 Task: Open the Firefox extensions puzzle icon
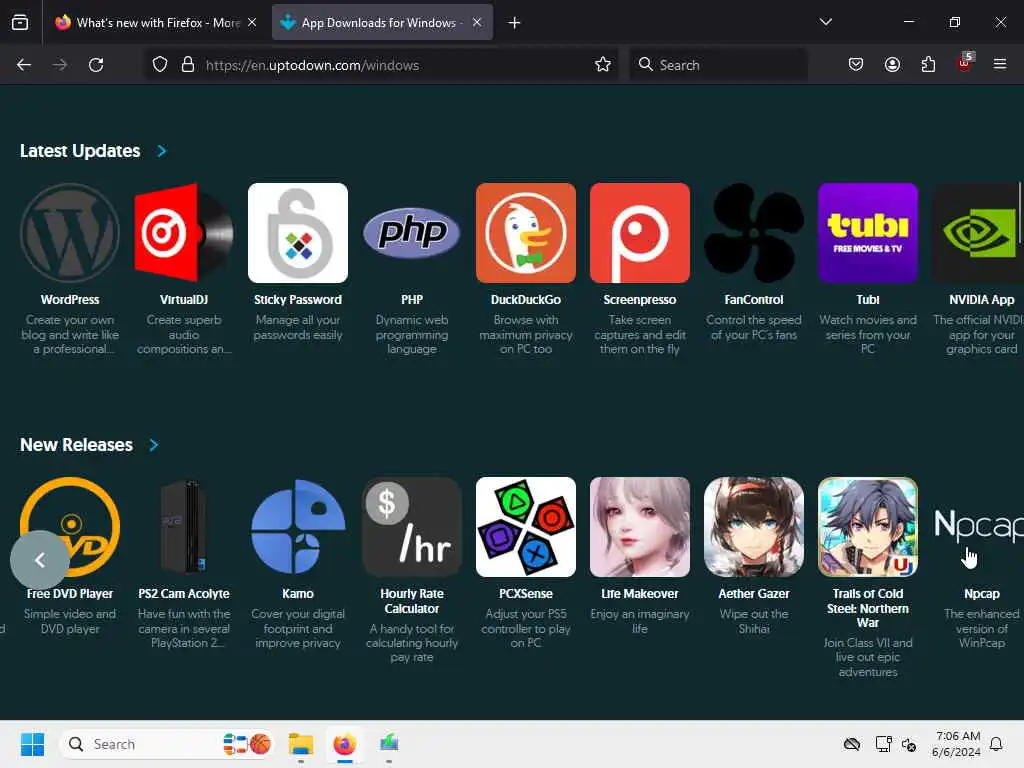tap(928, 65)
